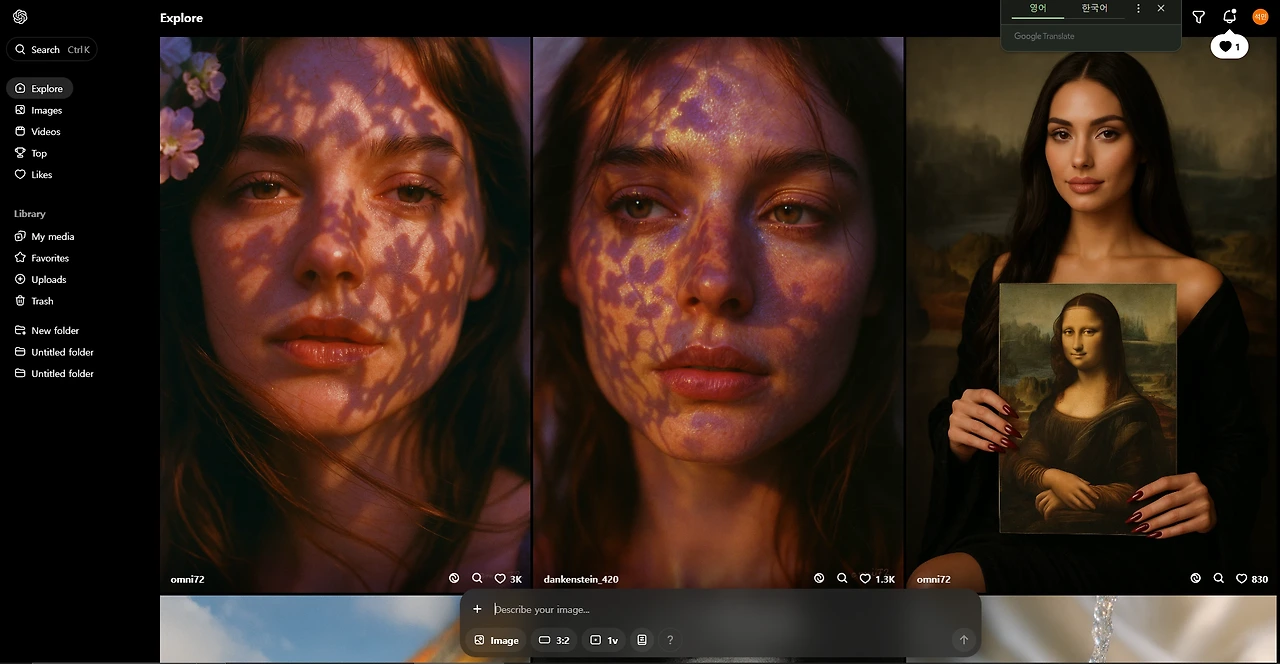Click the magnifier icon on the Mona Lisa image
The image size is (1280, 664).
click(x=1218, y=578)
